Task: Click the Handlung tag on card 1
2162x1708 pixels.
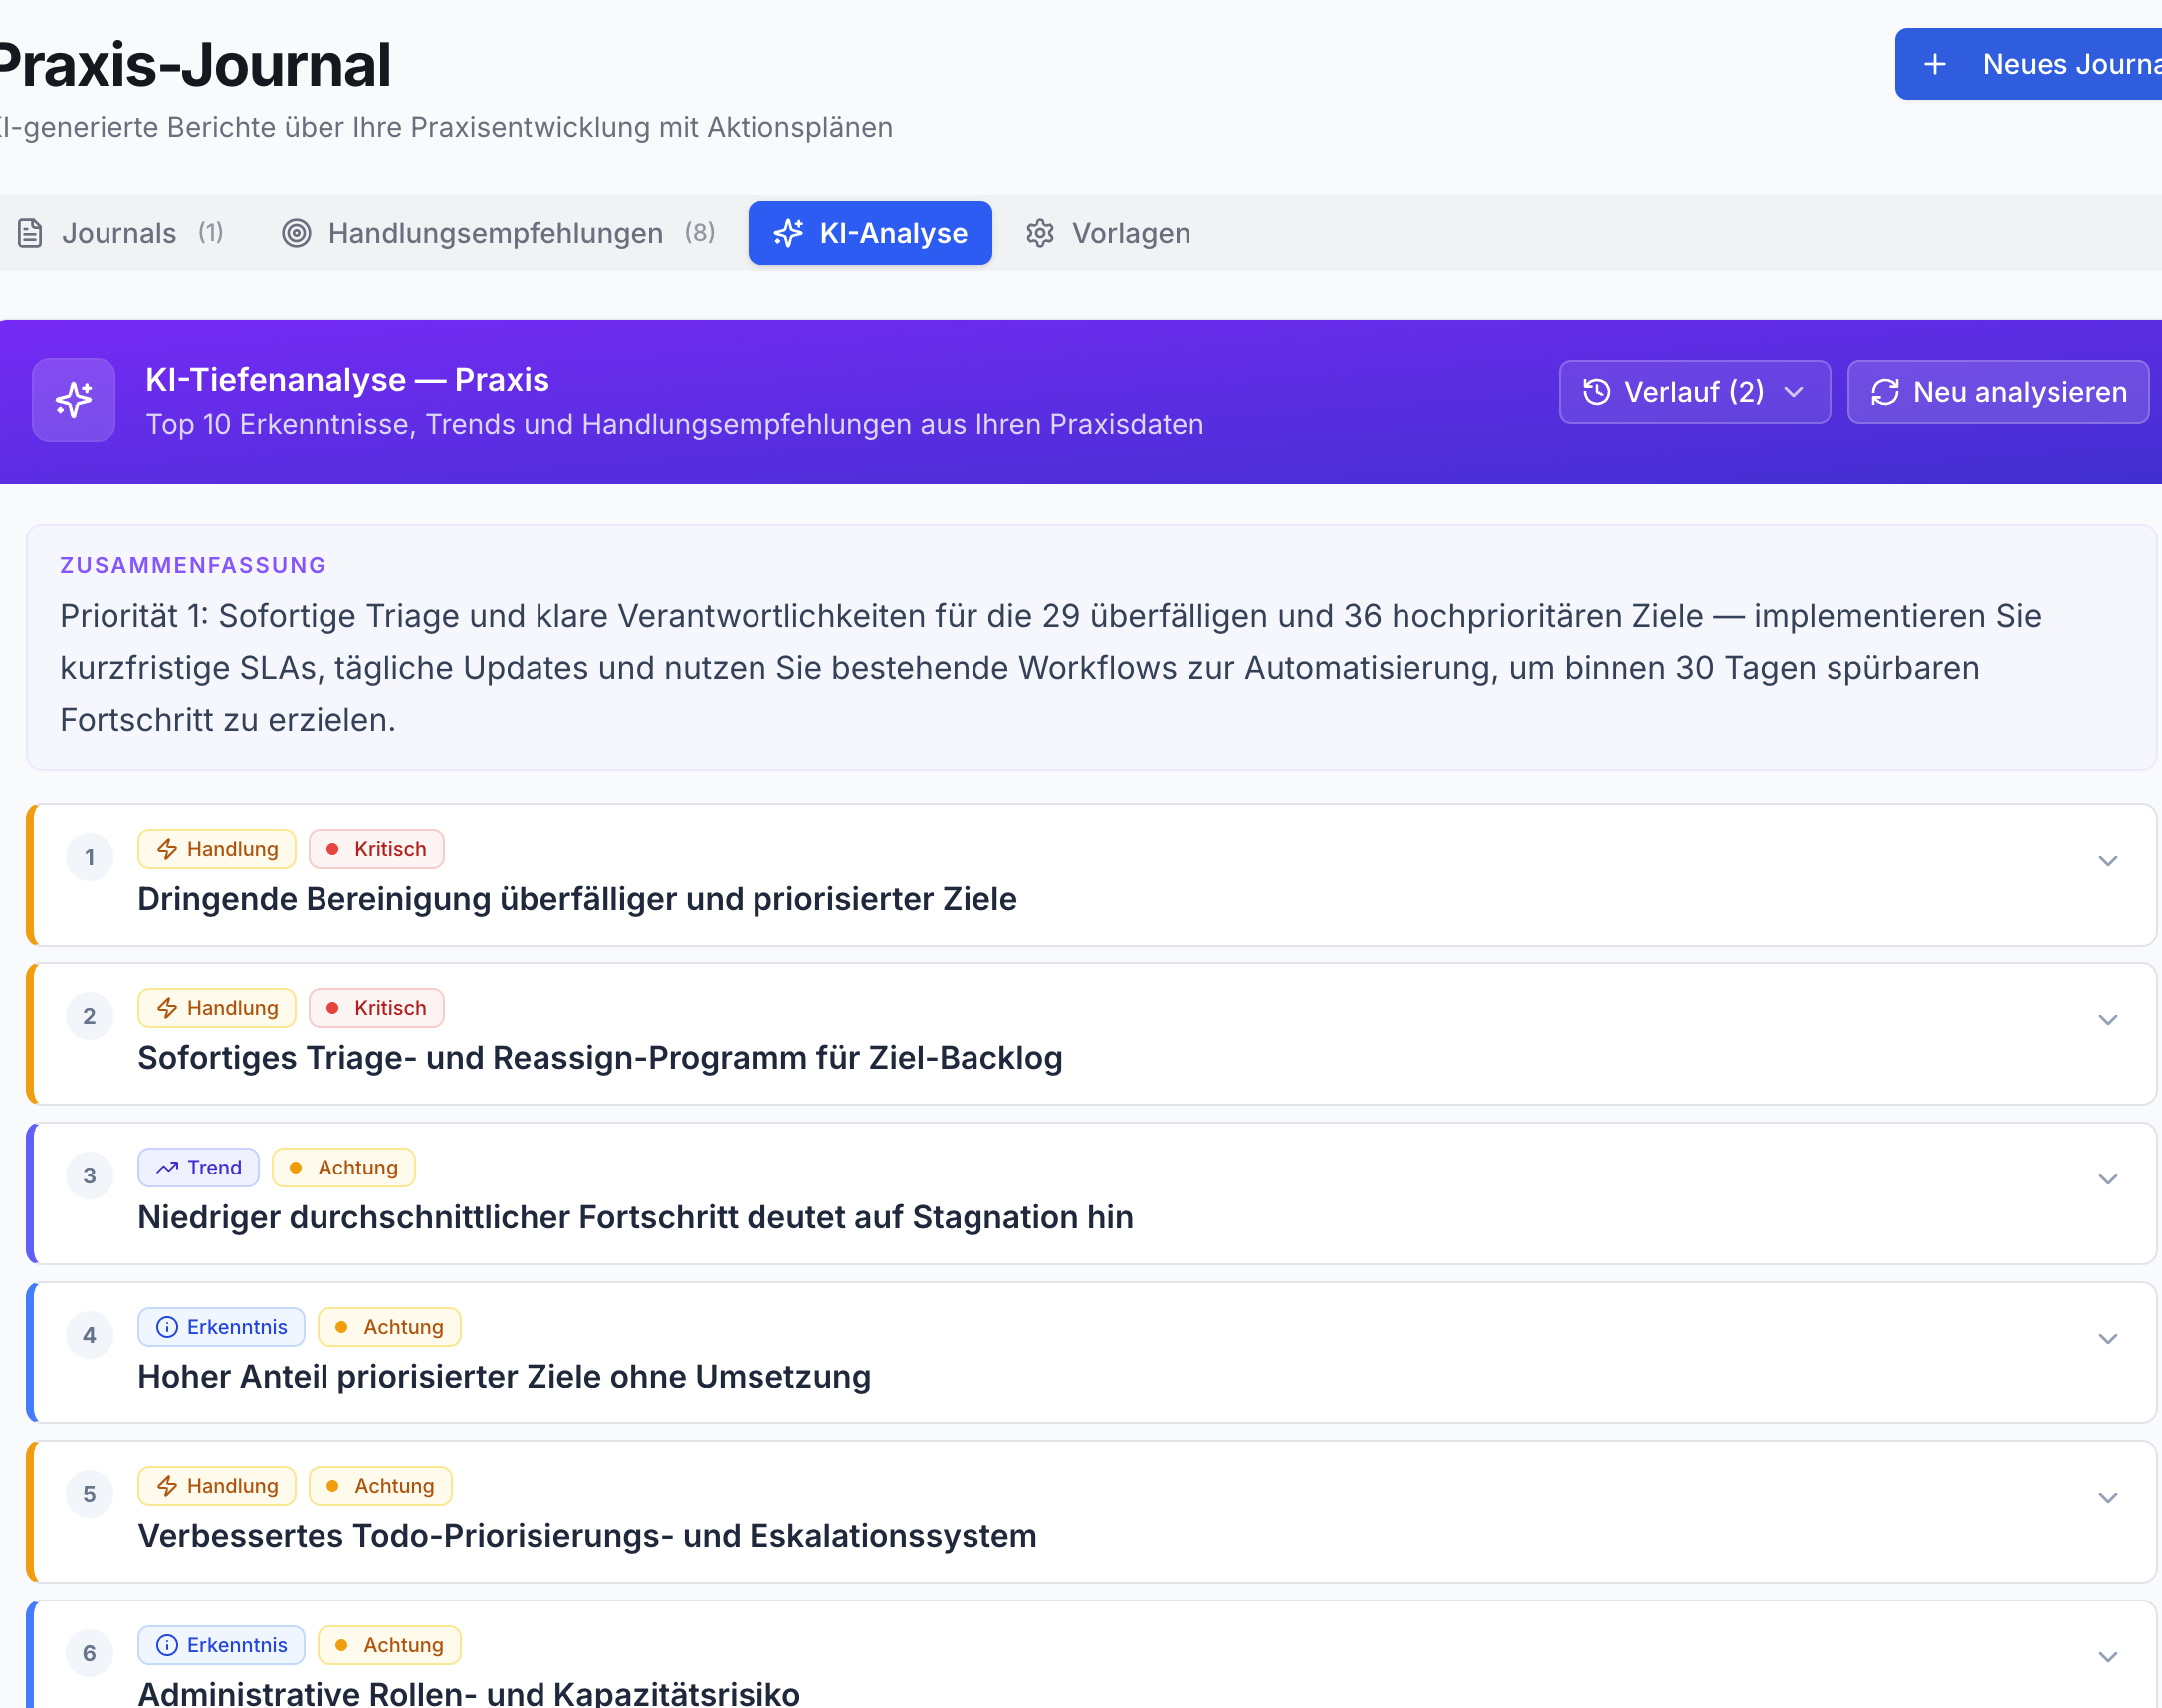Action: click(217, 849)
